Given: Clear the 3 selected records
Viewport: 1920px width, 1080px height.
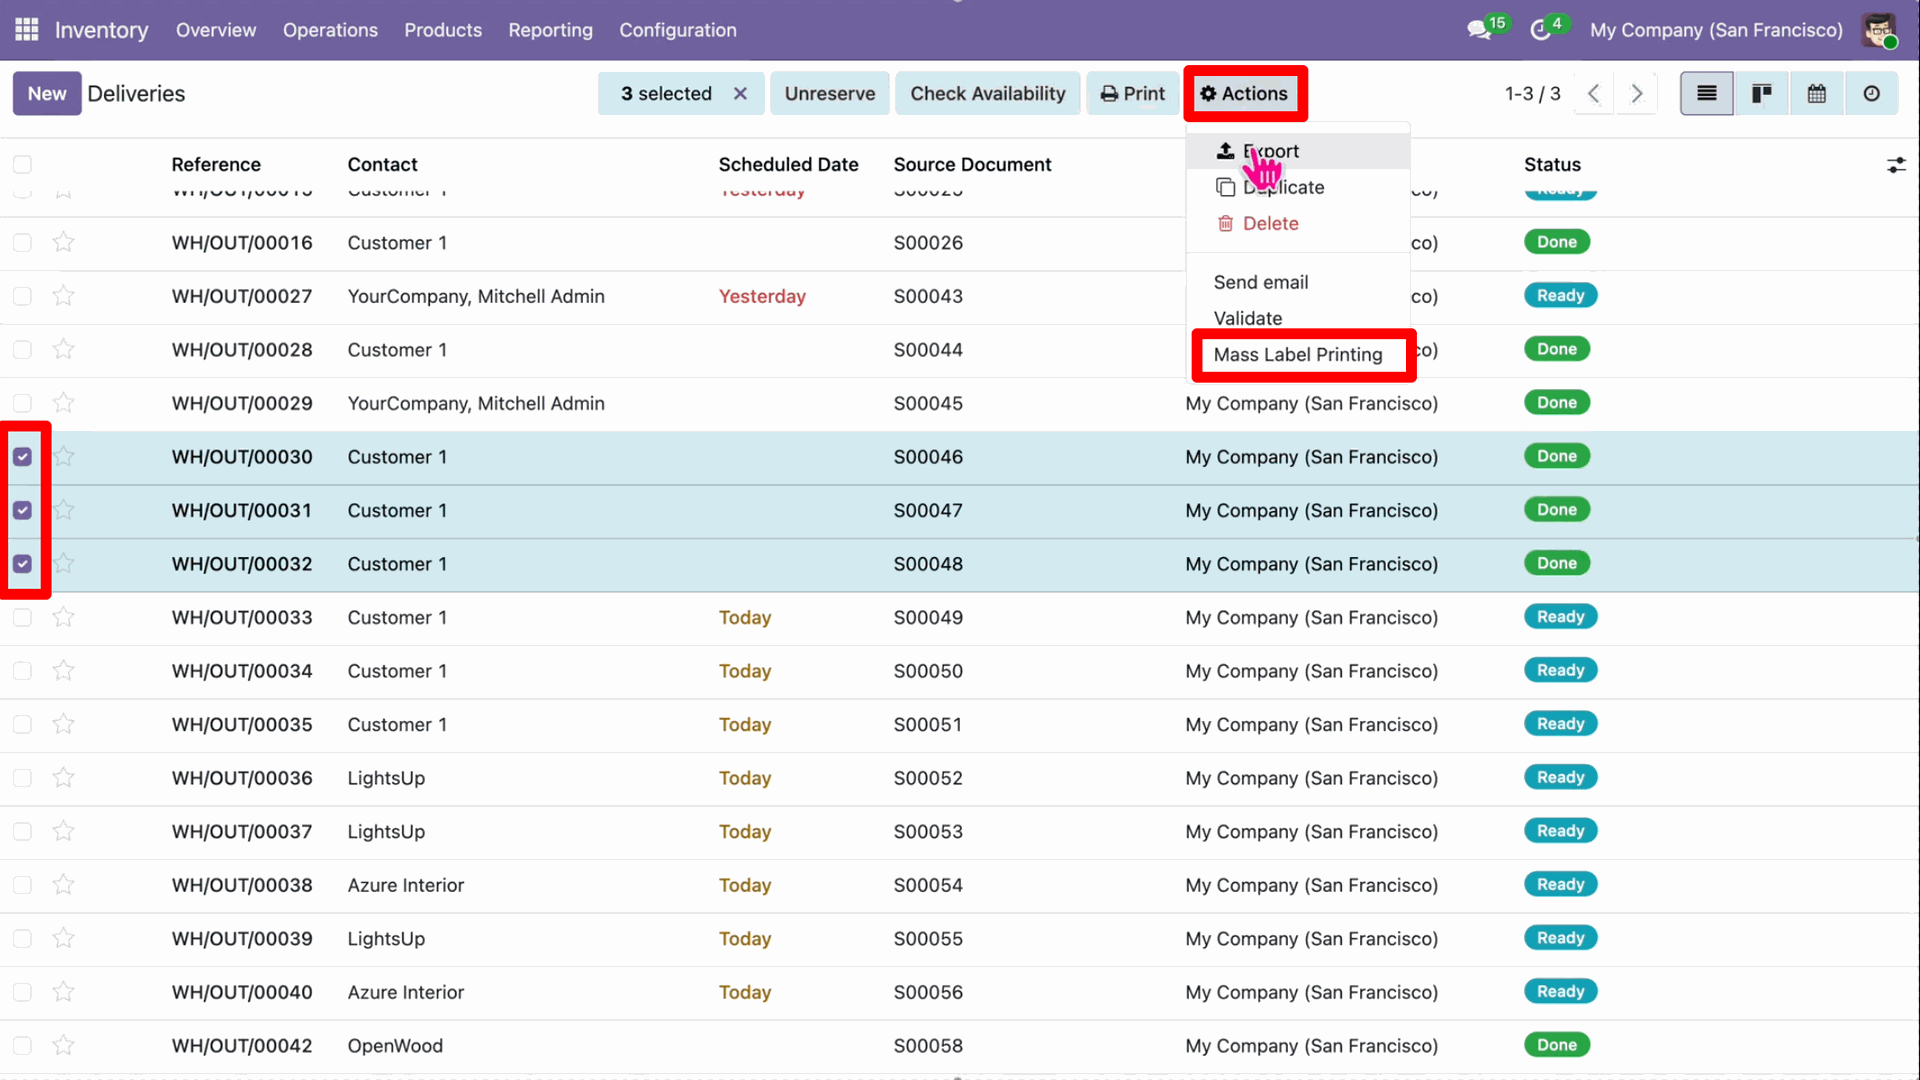Looking at the screenshot, I should pyautogui.click(x=740, y=94).
